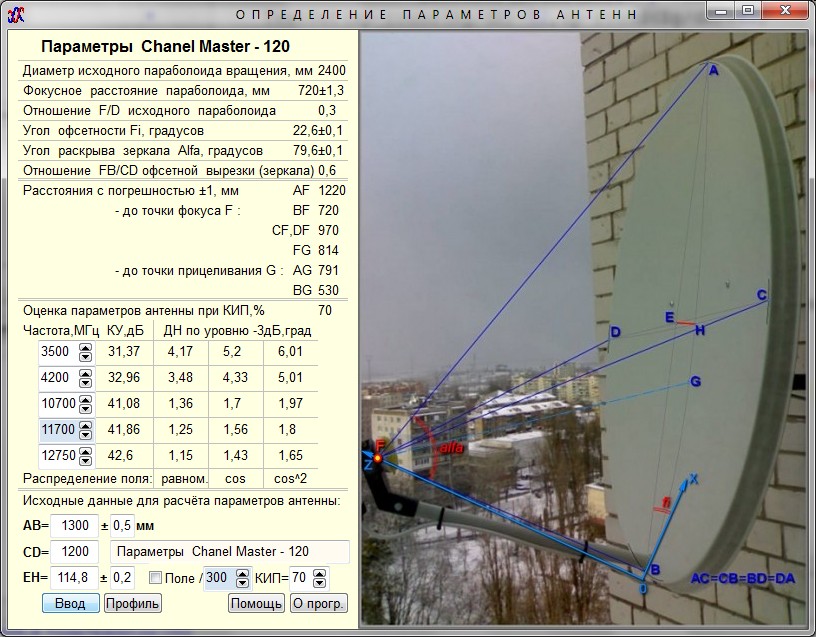Click the red alfa angle label

pos(451,448)
